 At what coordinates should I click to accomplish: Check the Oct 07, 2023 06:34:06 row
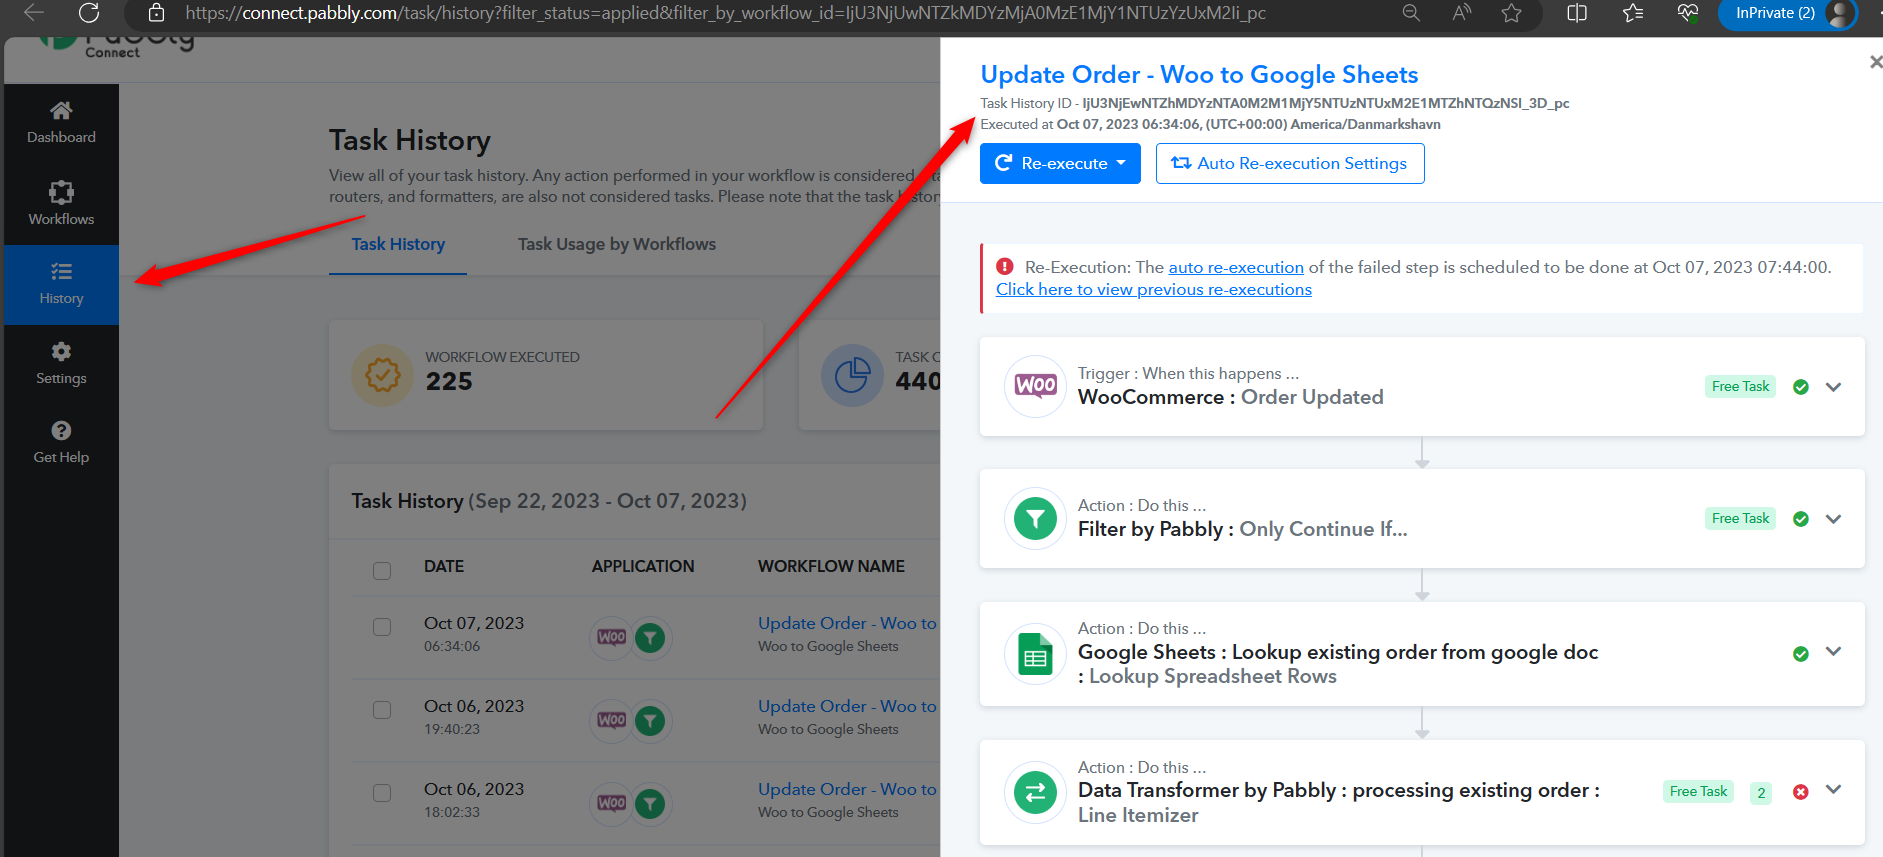pos(382,626)
